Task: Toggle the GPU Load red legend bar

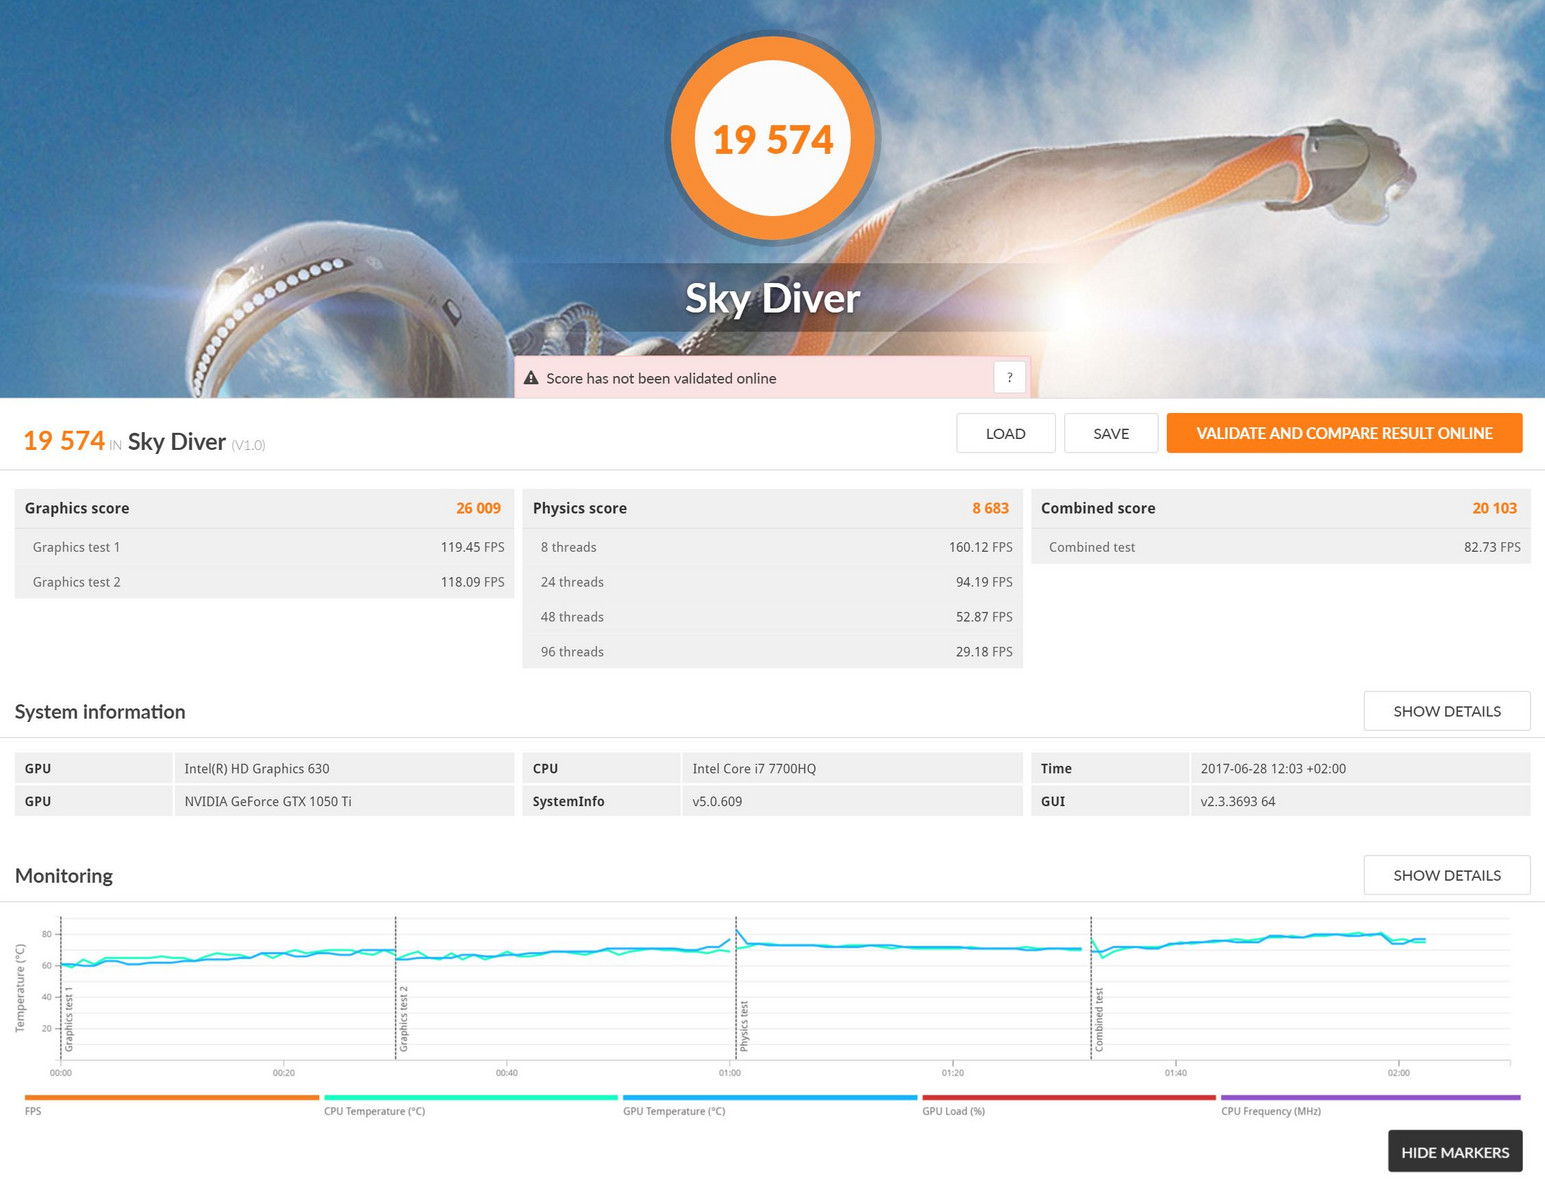Action: pyautogui.click(x=1069, y=1098)
